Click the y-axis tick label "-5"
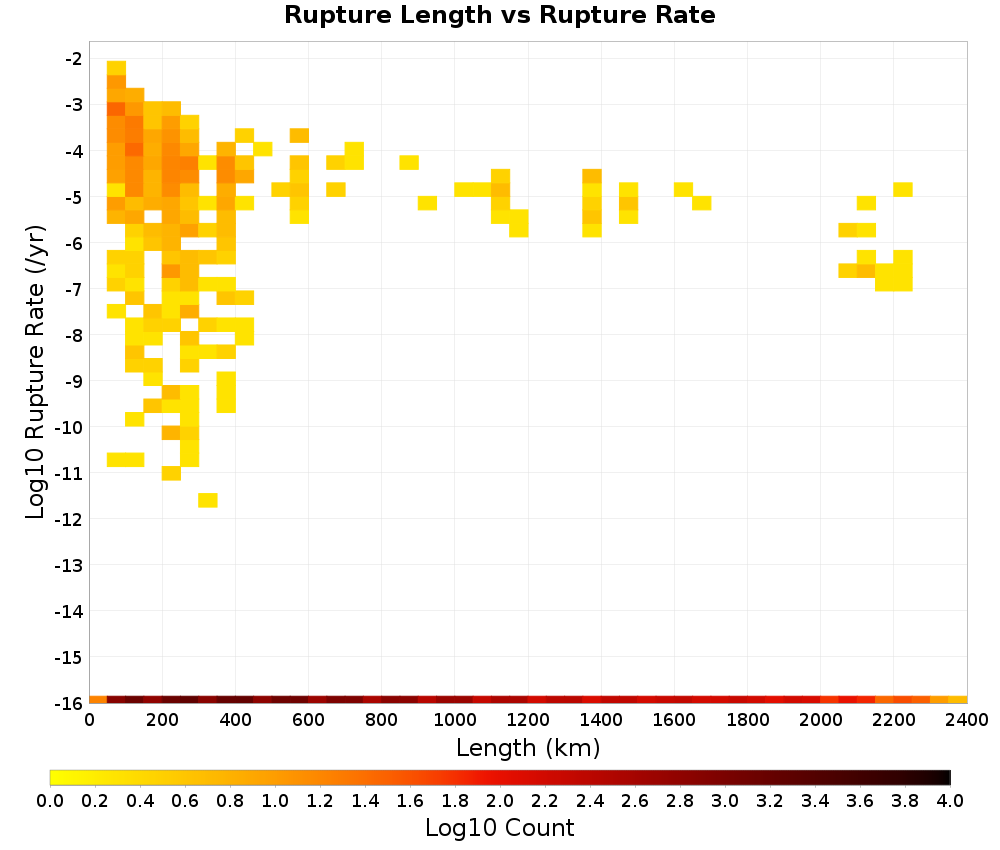The width and height of the screenshot is (1000, 850). (74, 197)
